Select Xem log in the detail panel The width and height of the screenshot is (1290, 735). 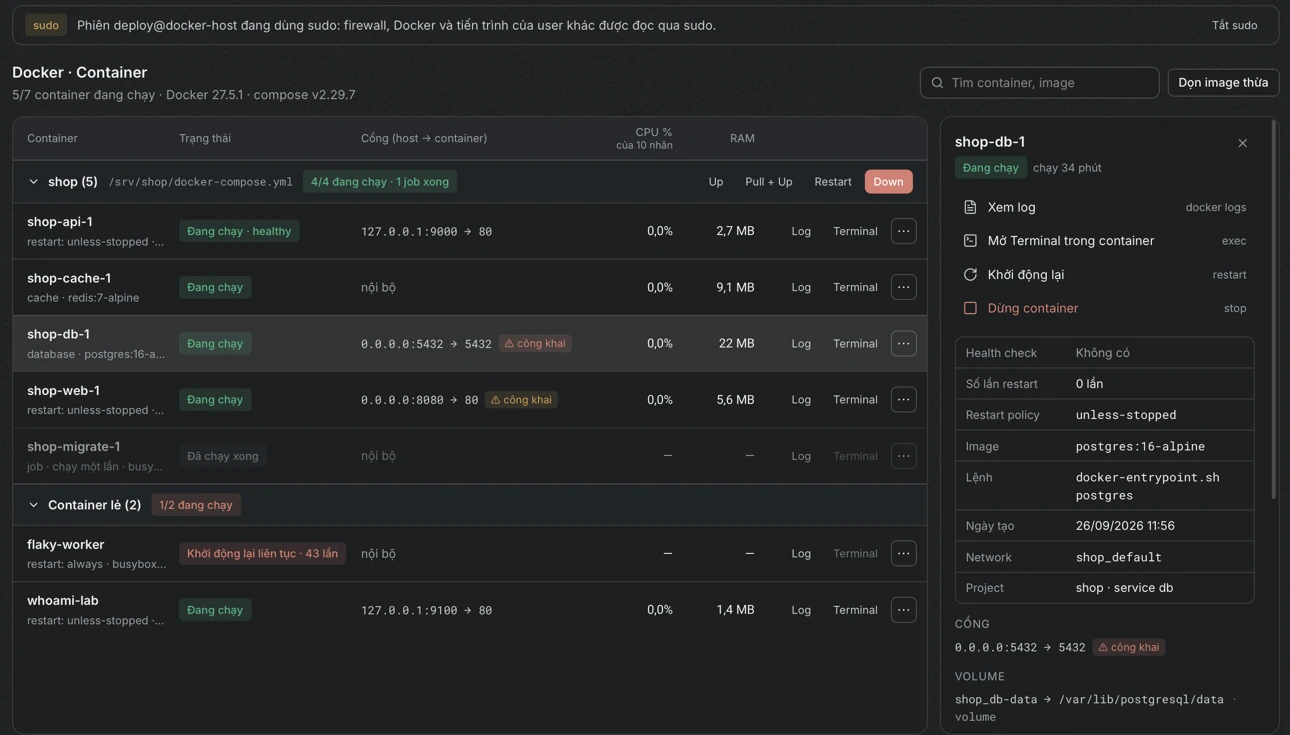coord(1104,207)
